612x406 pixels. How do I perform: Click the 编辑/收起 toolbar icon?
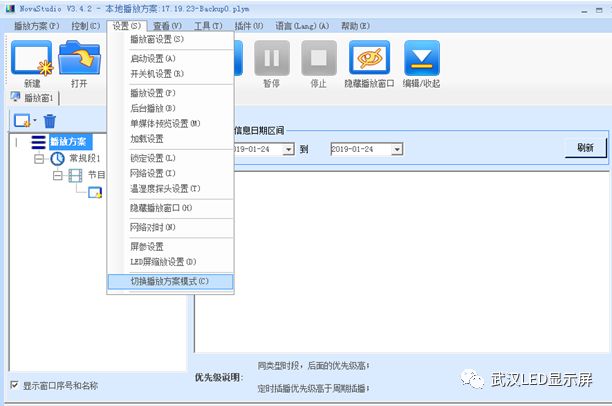pos(422,58)
